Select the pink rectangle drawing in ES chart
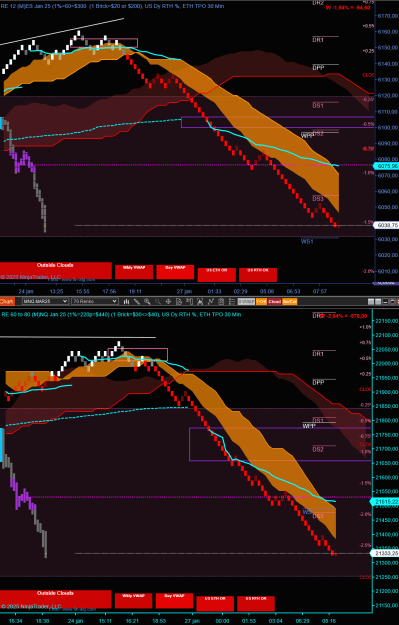This screenshot has height=625, width=399. click(104, 43)
